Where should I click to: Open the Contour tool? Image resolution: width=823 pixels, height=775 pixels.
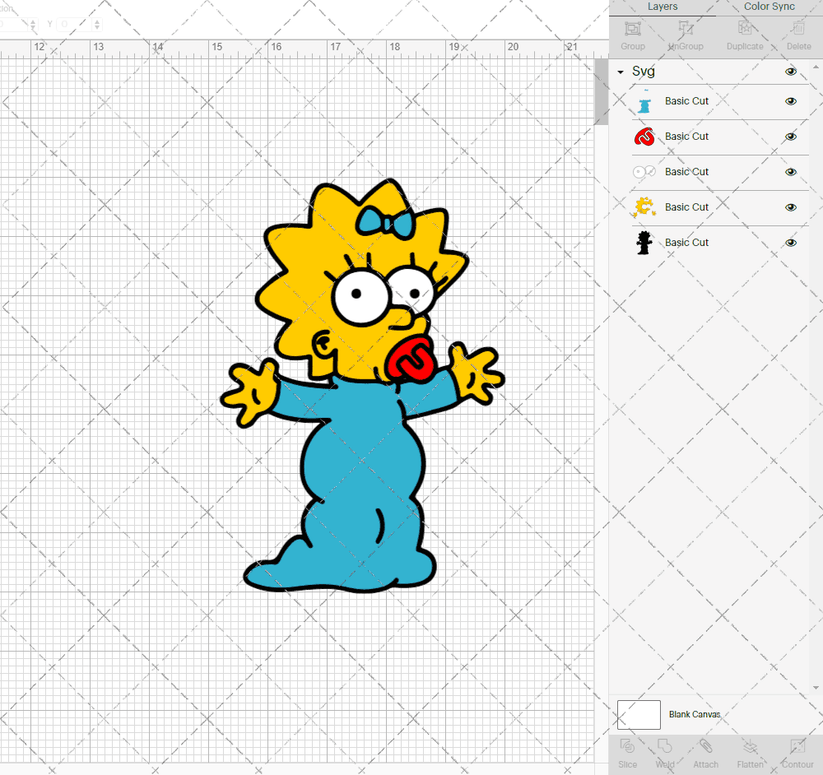[x=796, y=755]
